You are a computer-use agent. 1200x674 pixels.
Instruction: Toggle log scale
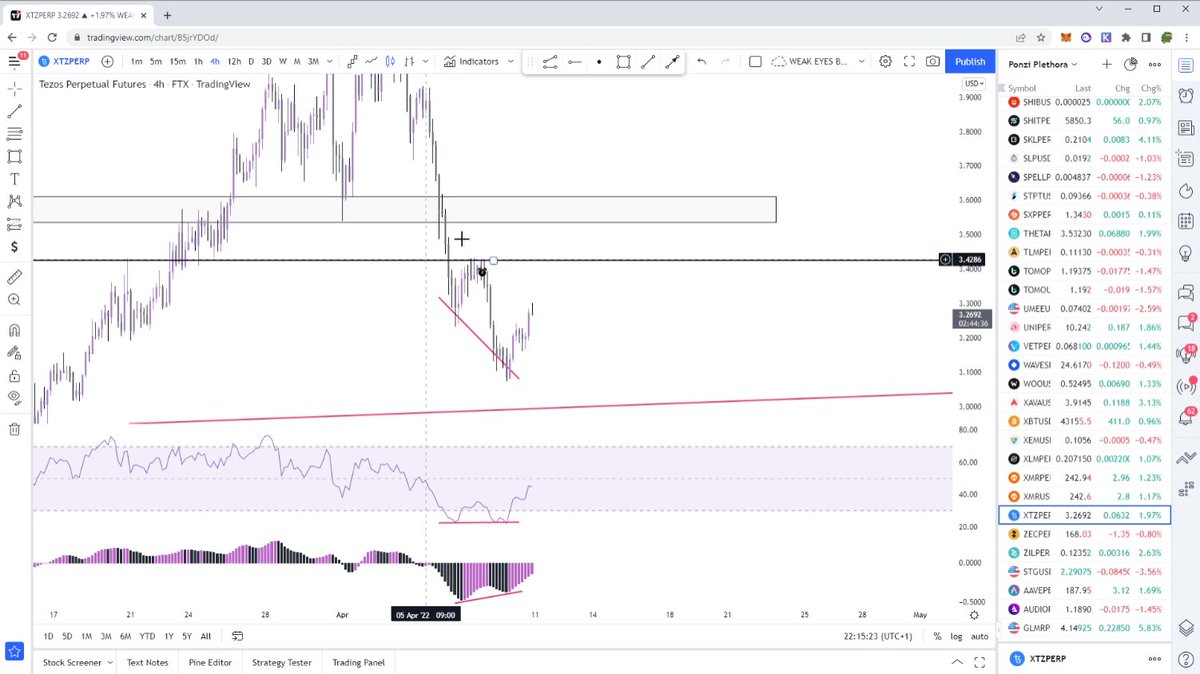pyautogui.click(x=956, y=636)
